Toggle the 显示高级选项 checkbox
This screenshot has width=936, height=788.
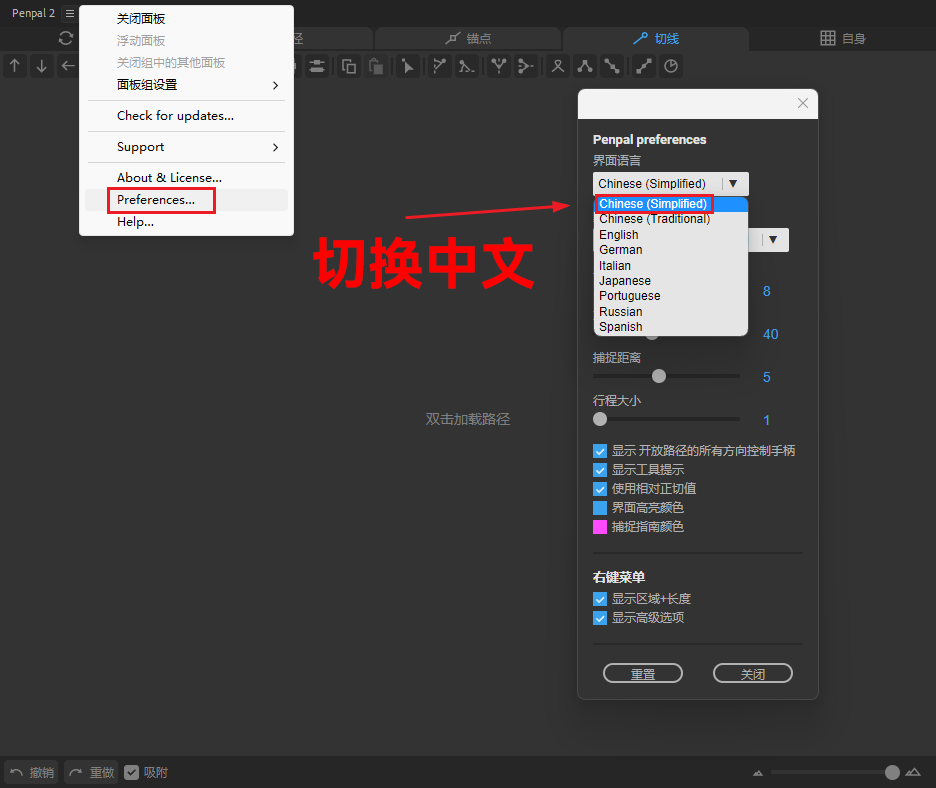click(x=600, y=618)
